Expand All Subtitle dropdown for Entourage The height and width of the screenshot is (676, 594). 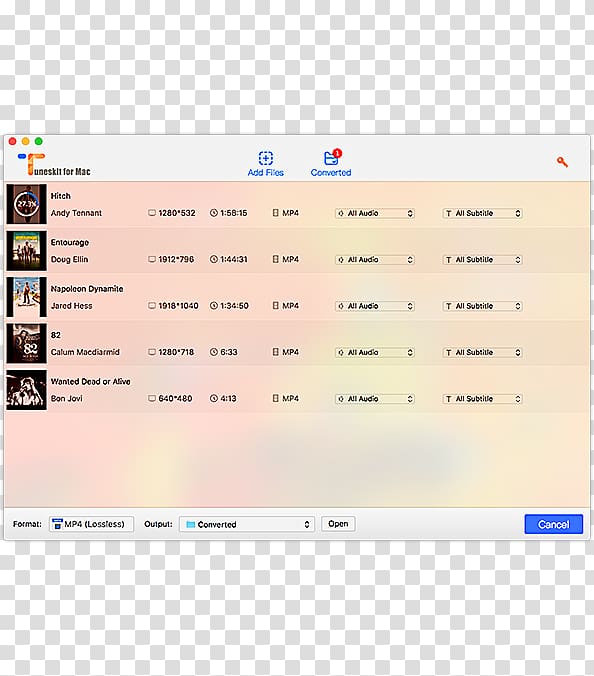(482, 260)
